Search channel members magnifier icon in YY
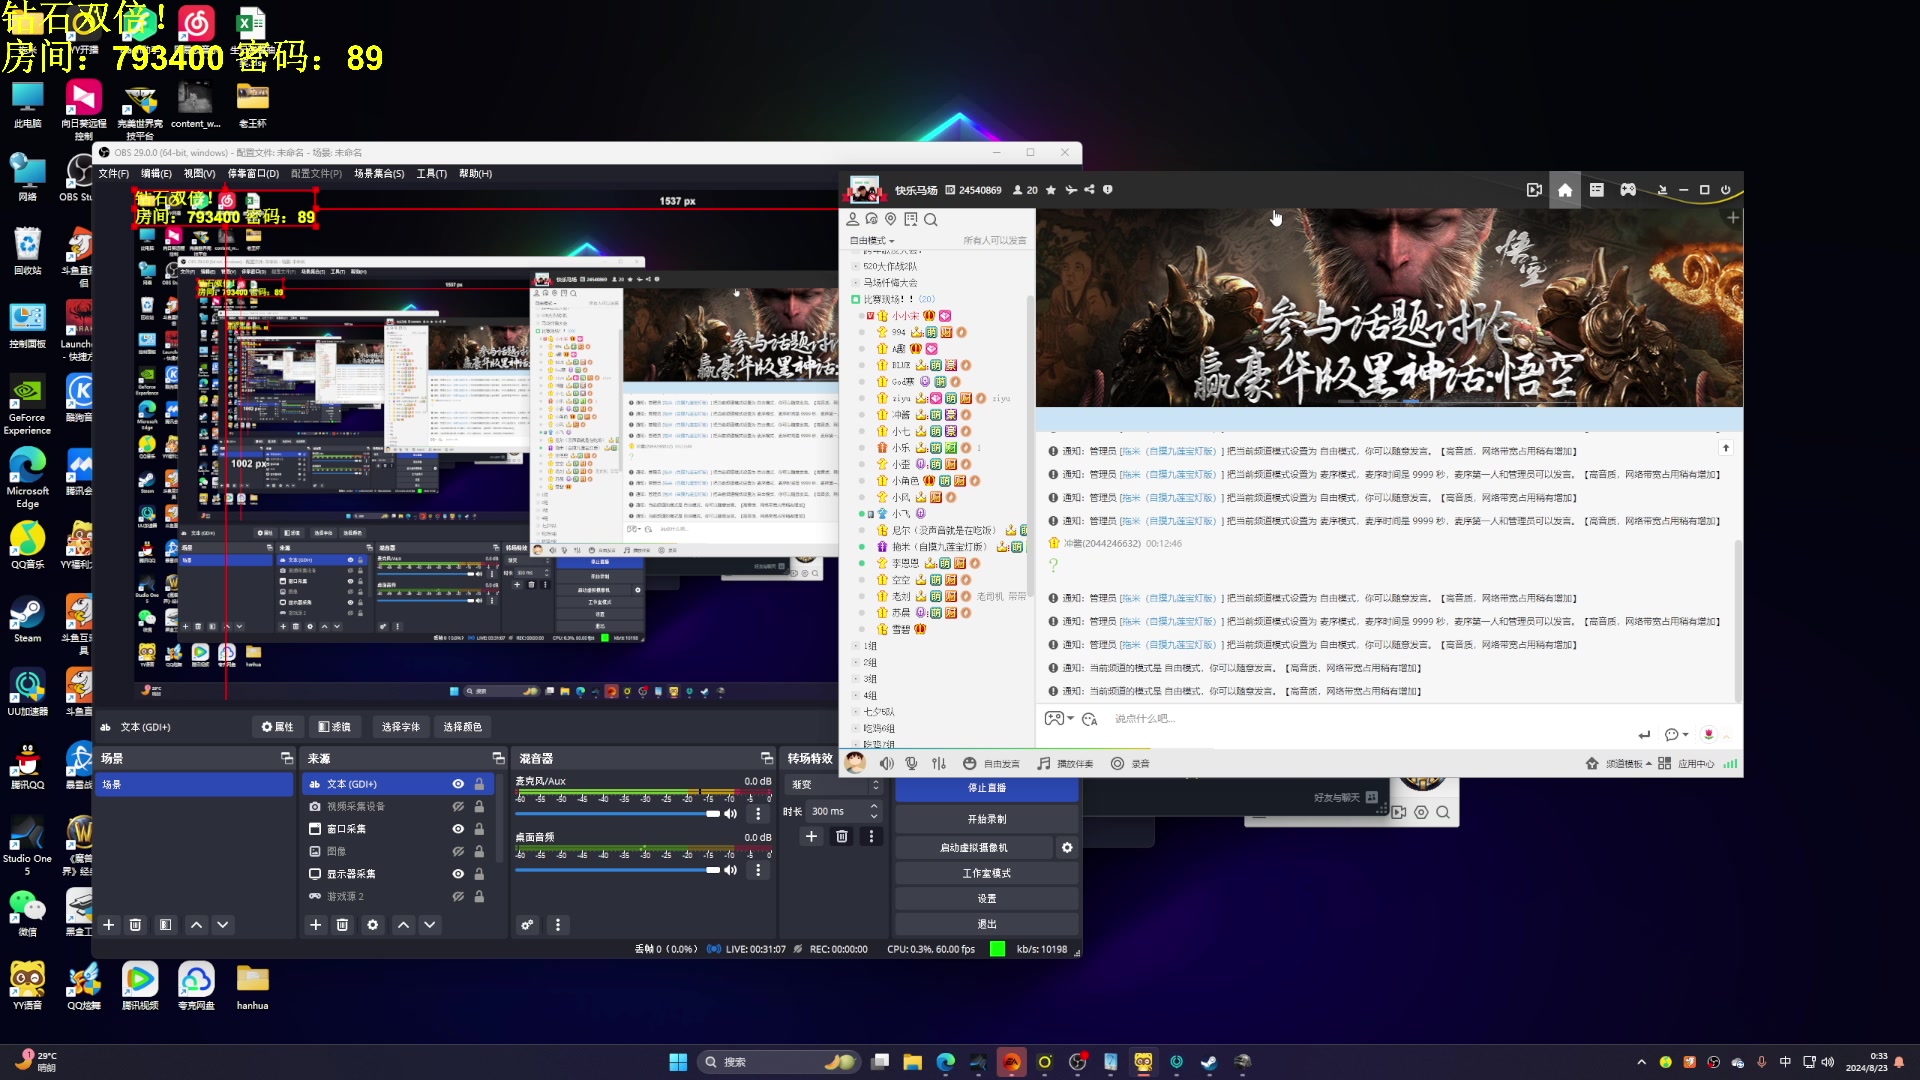The image size is (1920, 1080). click(931, 220)
